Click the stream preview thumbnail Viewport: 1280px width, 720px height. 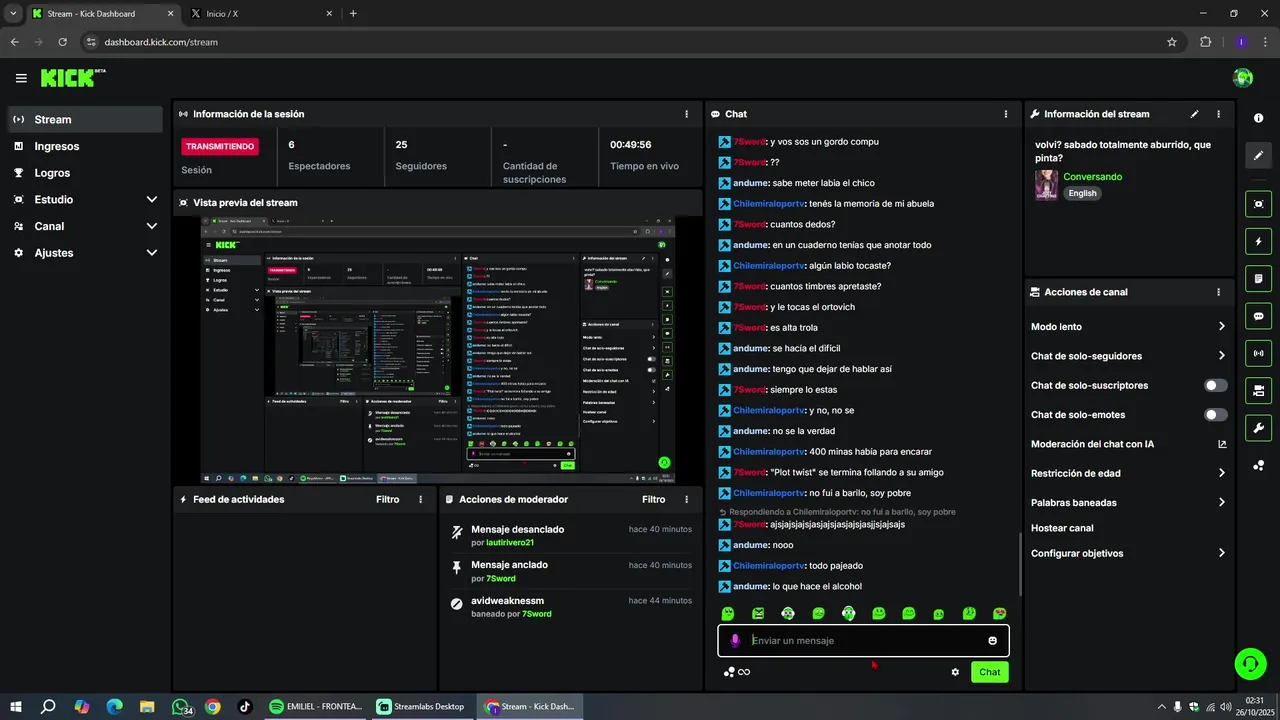point(438,350)
